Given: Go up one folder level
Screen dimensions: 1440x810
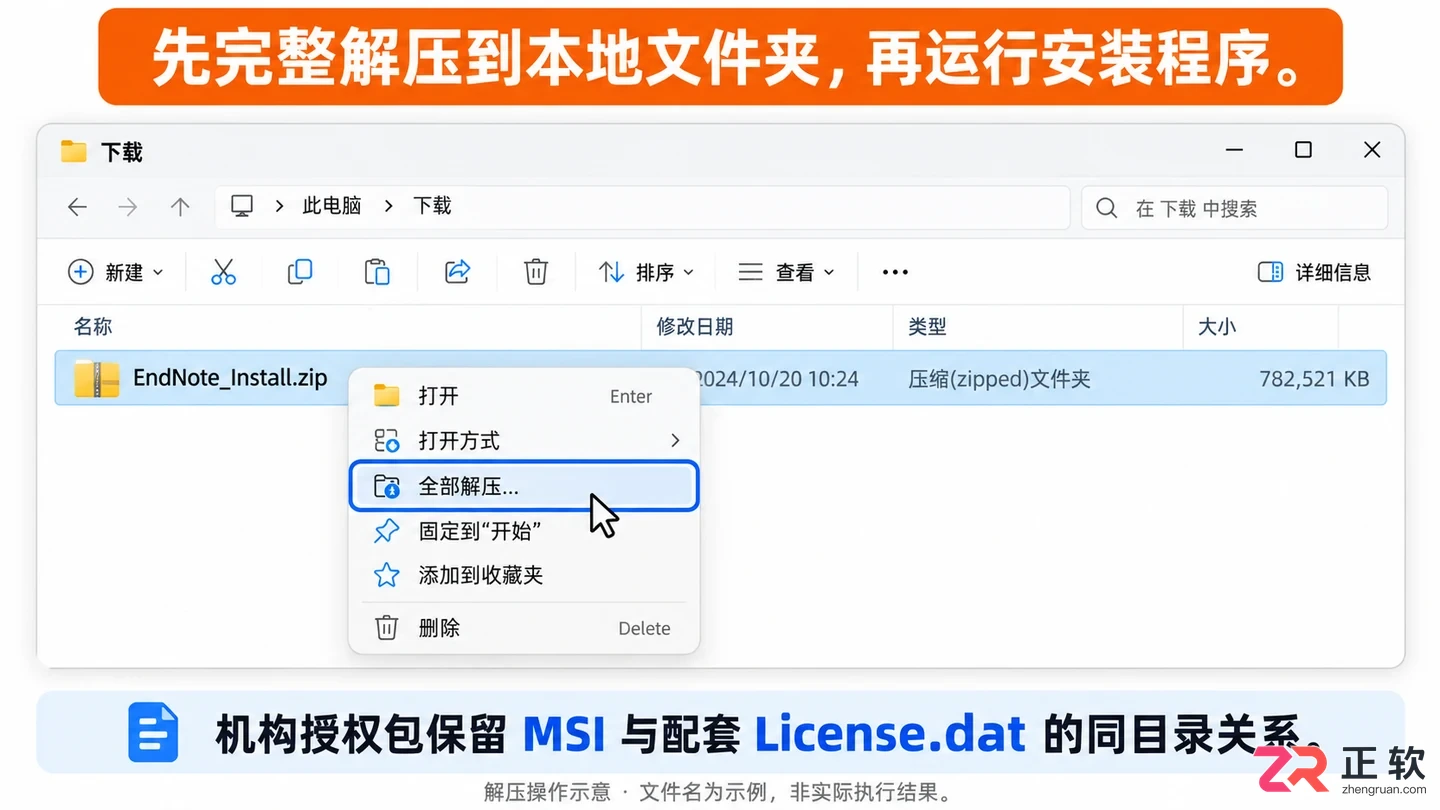Looking at the screenshot, I should [180, 207].
